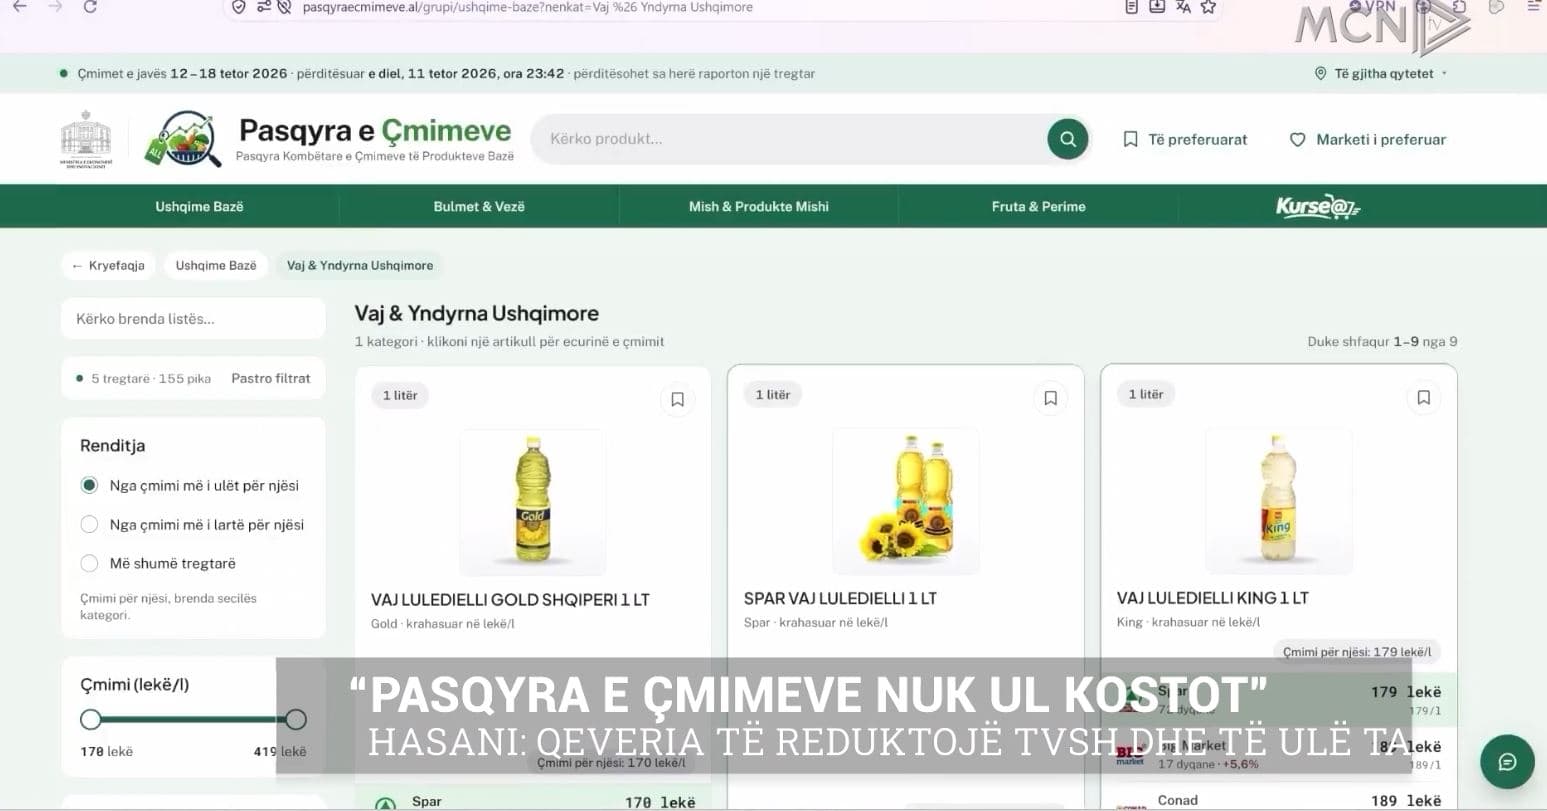This screenshot has height=811, width=1547.
Task: Click the location pin icon for cities
Action: click(x=1320, y=74)
